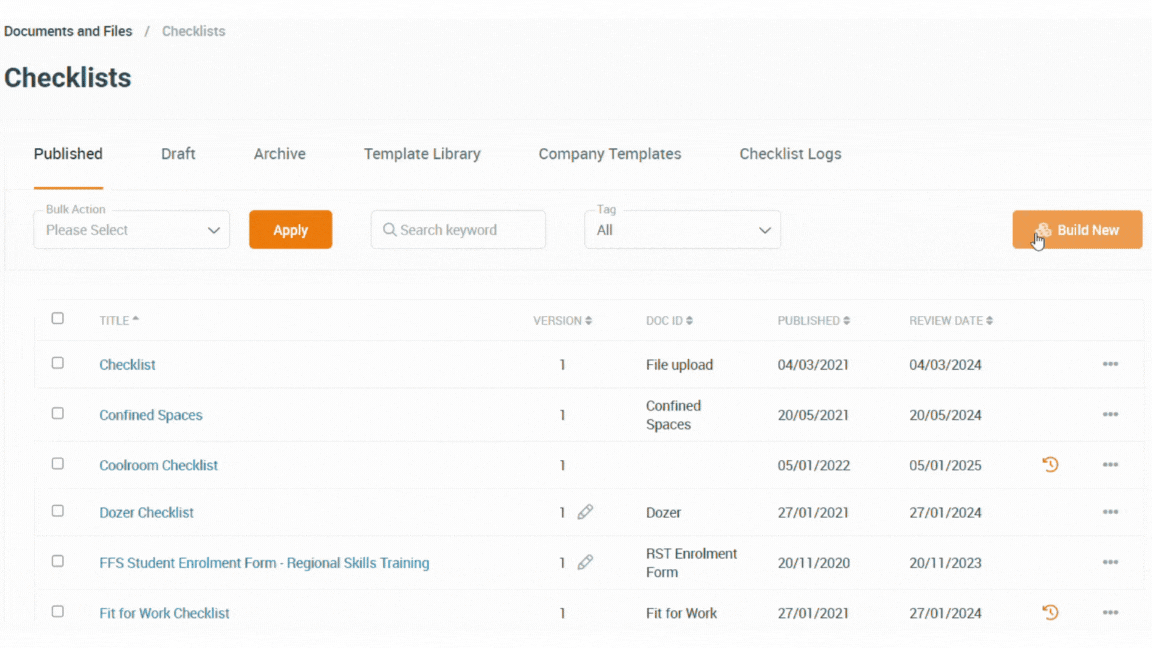This screenshot has height=648, width=1152.
Task: Click the orange Build New button
Action: pos(1077,229)
